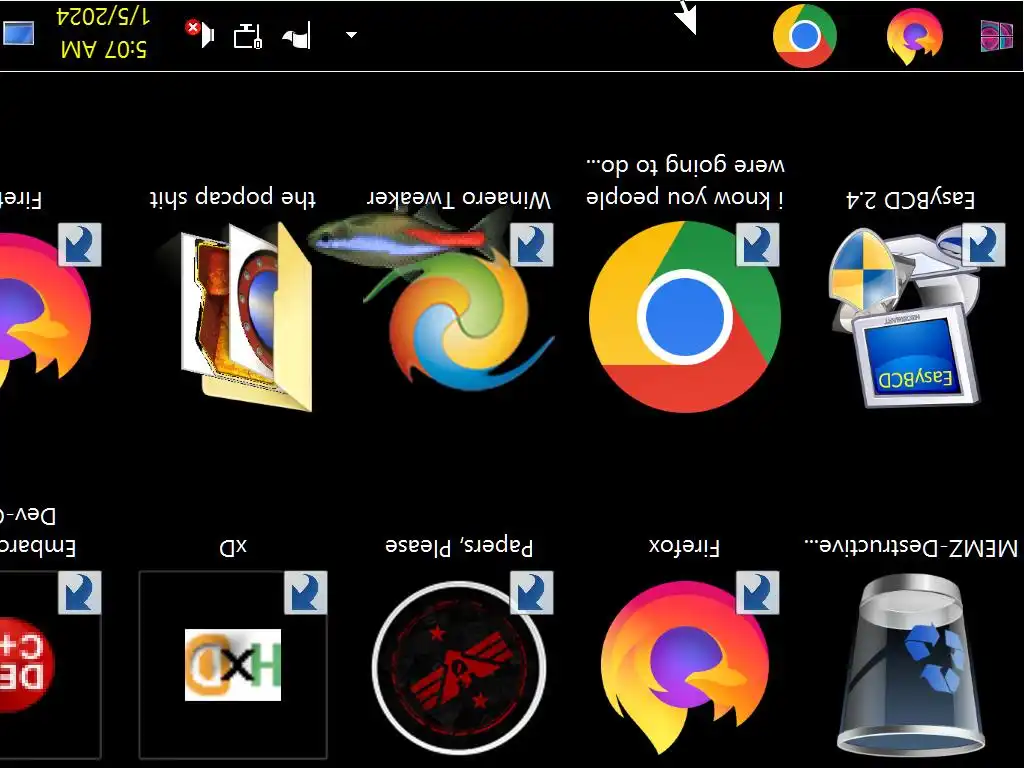Select the MEMZ-Destructive desktop icon
This screenshot has height=768, width=1024.
[x=910, y=664]
